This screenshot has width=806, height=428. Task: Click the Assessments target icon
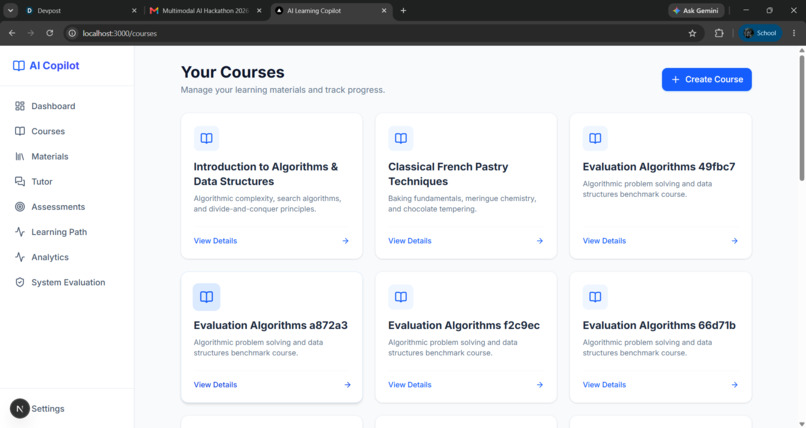[x=20, y=207]
